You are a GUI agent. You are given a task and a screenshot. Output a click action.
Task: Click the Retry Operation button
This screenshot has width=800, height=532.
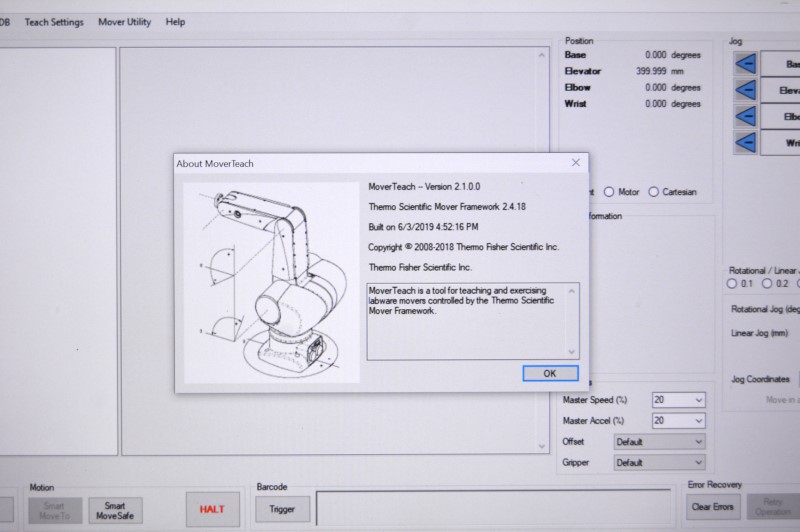click(x=773, y=507)
